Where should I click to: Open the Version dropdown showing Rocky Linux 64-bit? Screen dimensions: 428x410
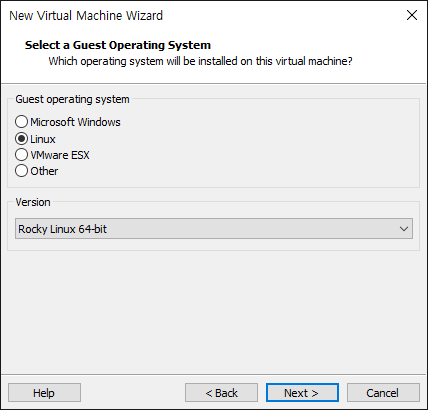[214, 229]
